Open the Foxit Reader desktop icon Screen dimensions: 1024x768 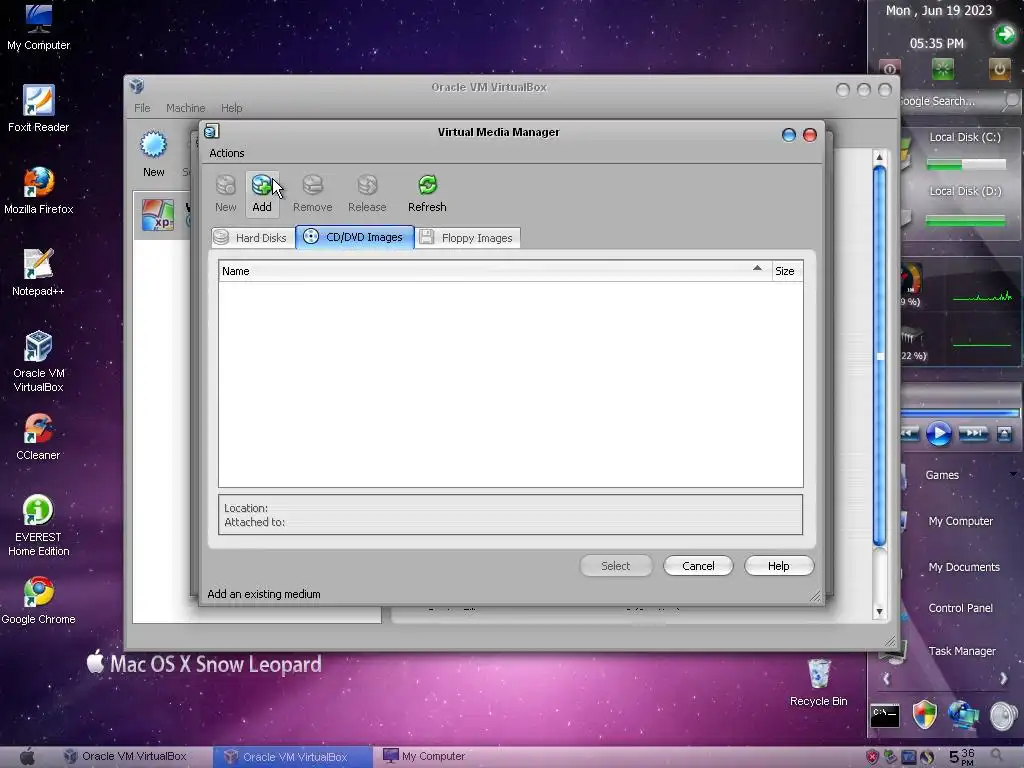coord(39,108)
